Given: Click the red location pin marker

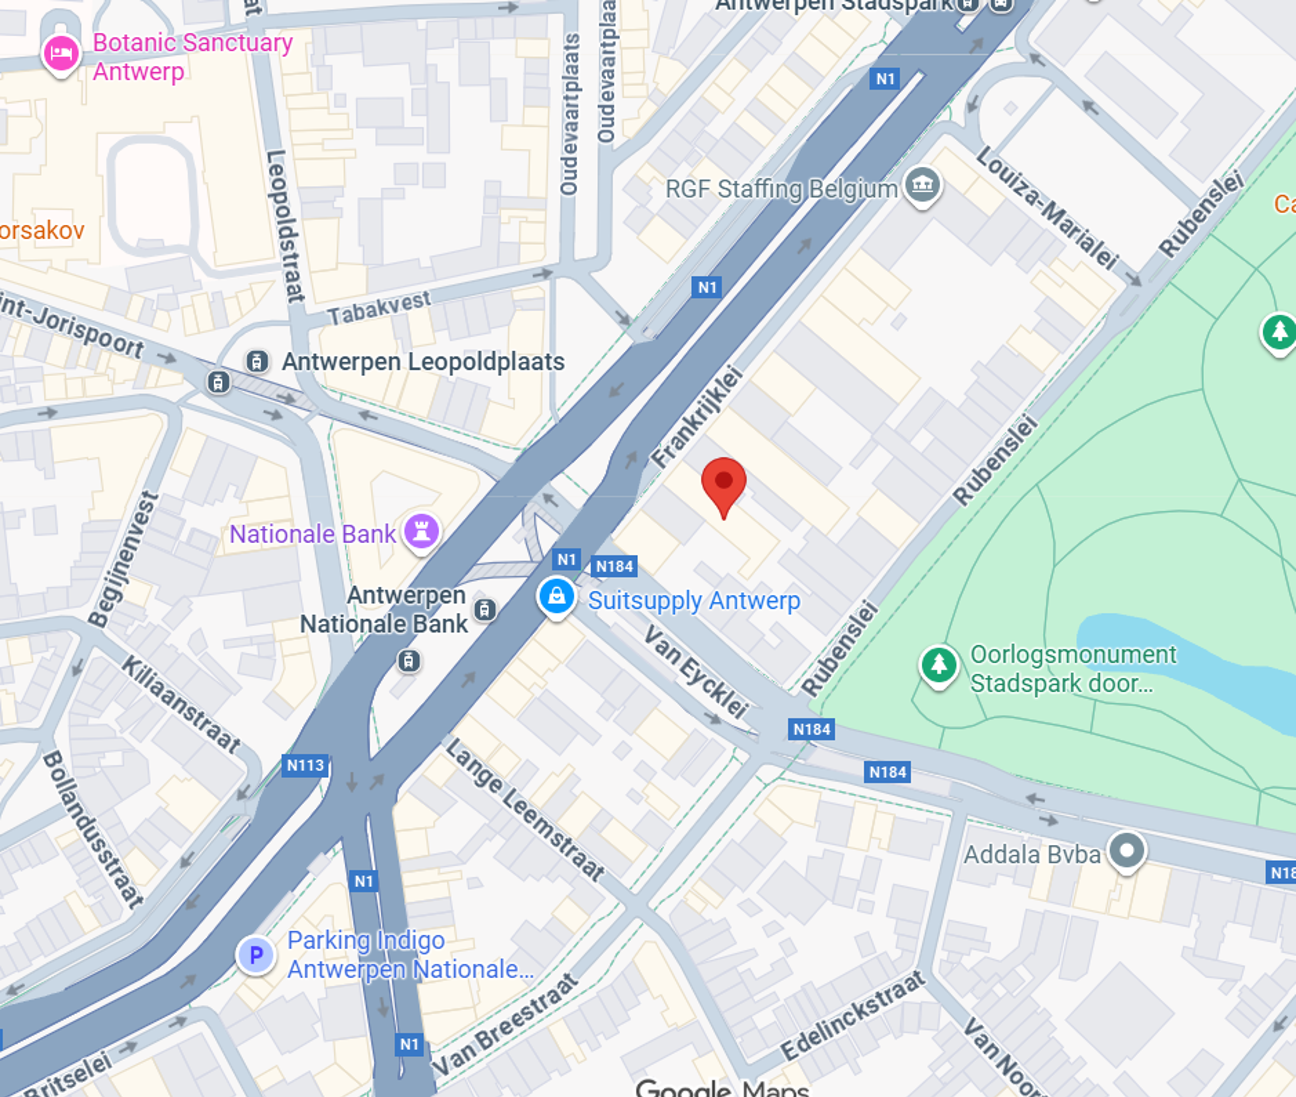Looking at the screenshot, I should point(723,487).
